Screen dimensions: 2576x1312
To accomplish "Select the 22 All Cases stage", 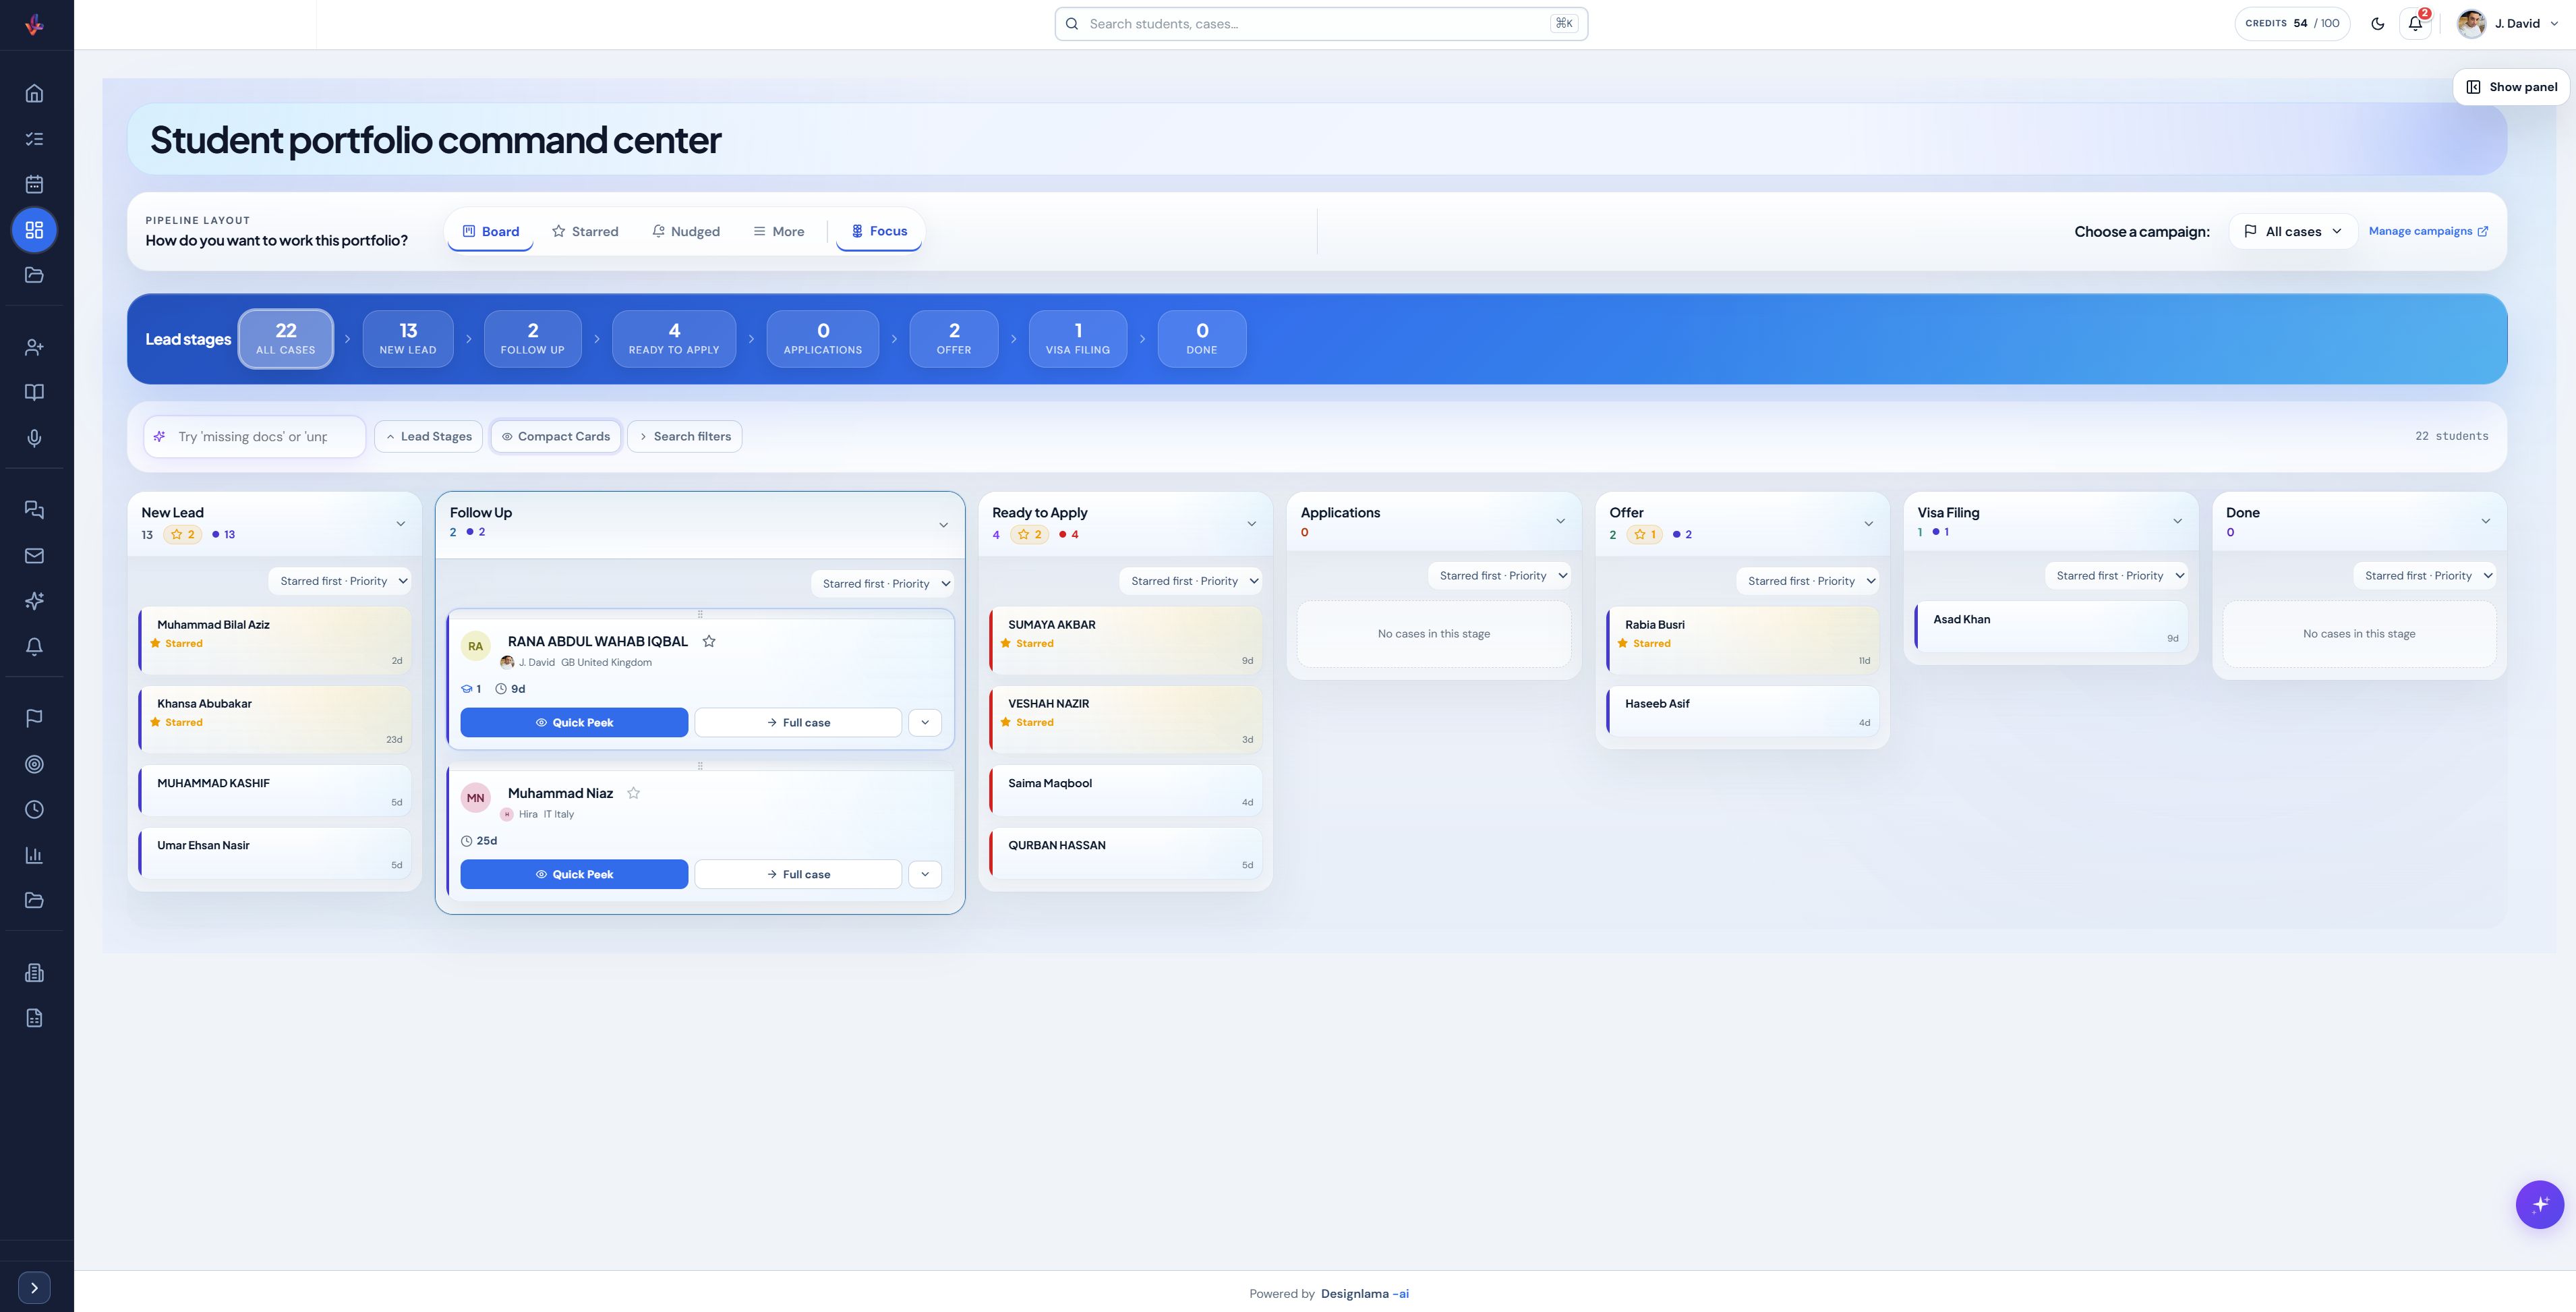I will [x=286, y=338].
